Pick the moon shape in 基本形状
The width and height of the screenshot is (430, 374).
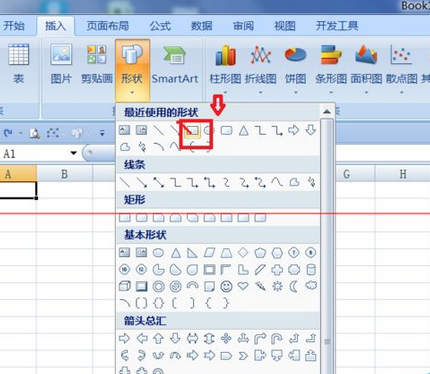294,286
